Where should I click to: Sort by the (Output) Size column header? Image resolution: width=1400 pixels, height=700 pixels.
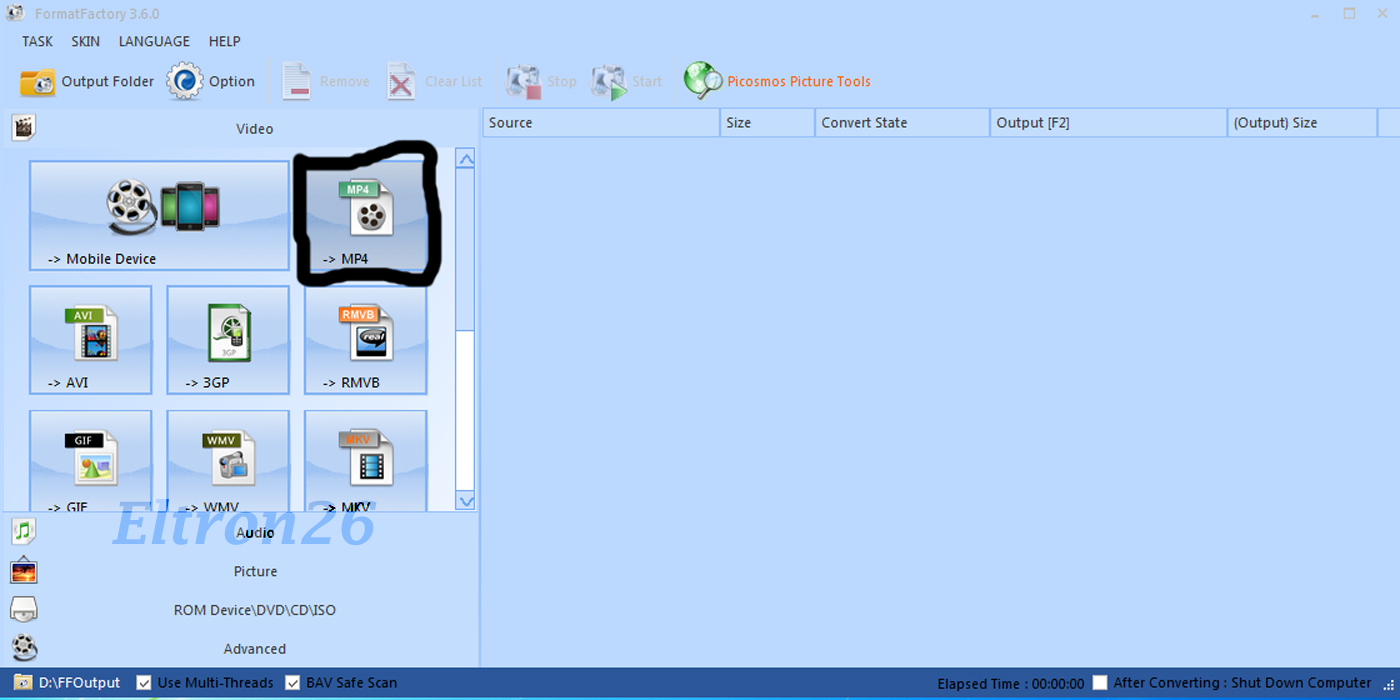(x=1303, y=123)
